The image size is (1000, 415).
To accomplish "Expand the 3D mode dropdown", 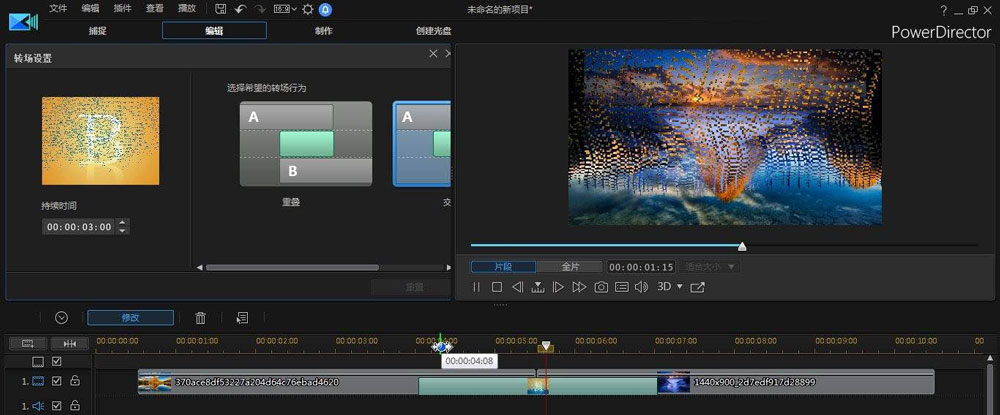I will pyautogui.click(x=680, y=287).
